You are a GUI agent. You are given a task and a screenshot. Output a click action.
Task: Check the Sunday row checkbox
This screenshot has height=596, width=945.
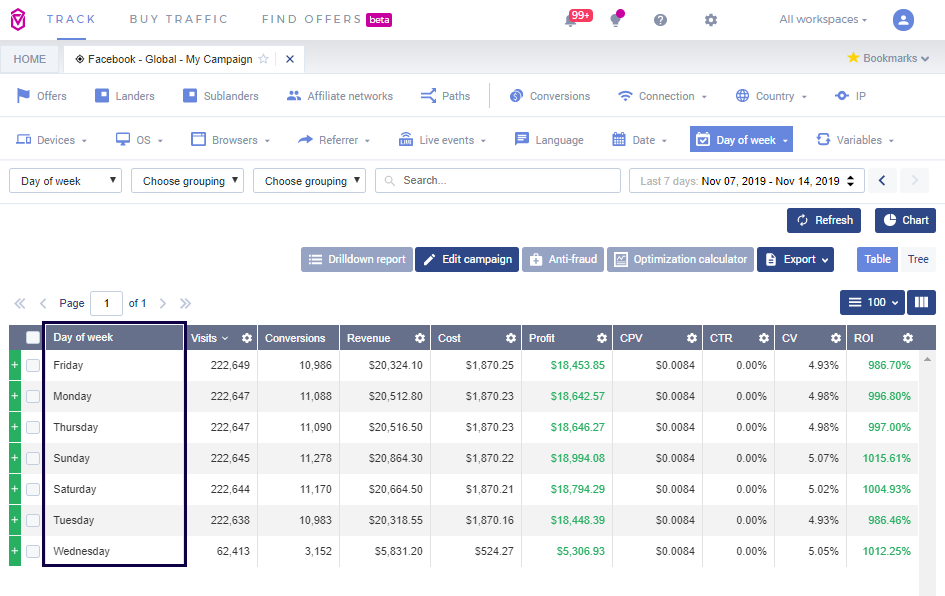tap(33, 459)
